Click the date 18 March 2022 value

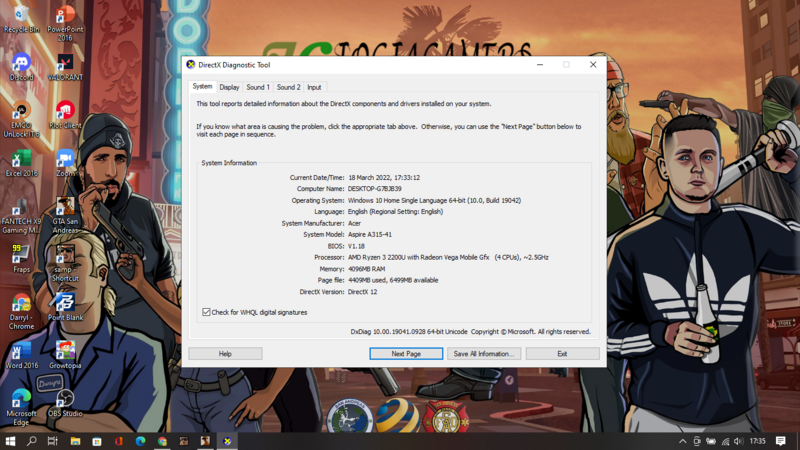point(384,178)
